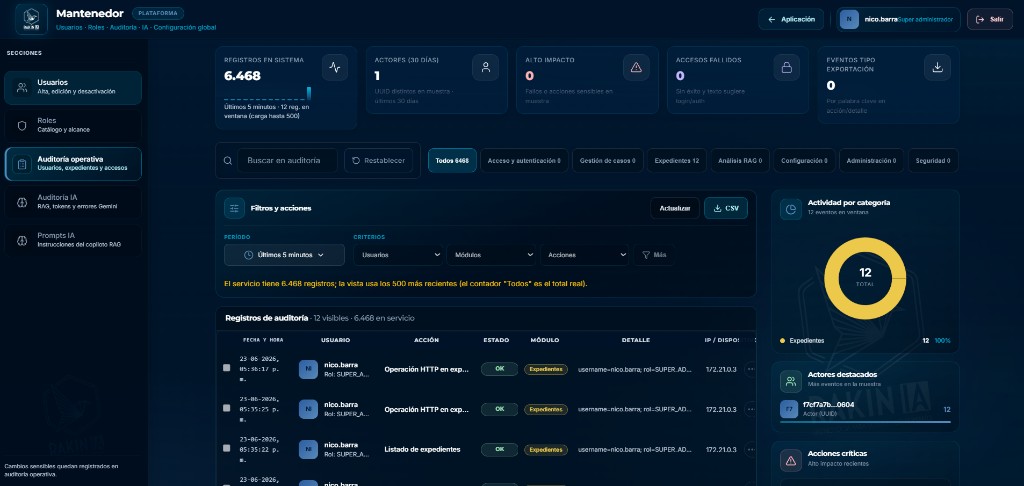Click the PLATAFORMA badge next to Mantenedor
Screen dimensions: 1024x486
click(x=157, y=14)
